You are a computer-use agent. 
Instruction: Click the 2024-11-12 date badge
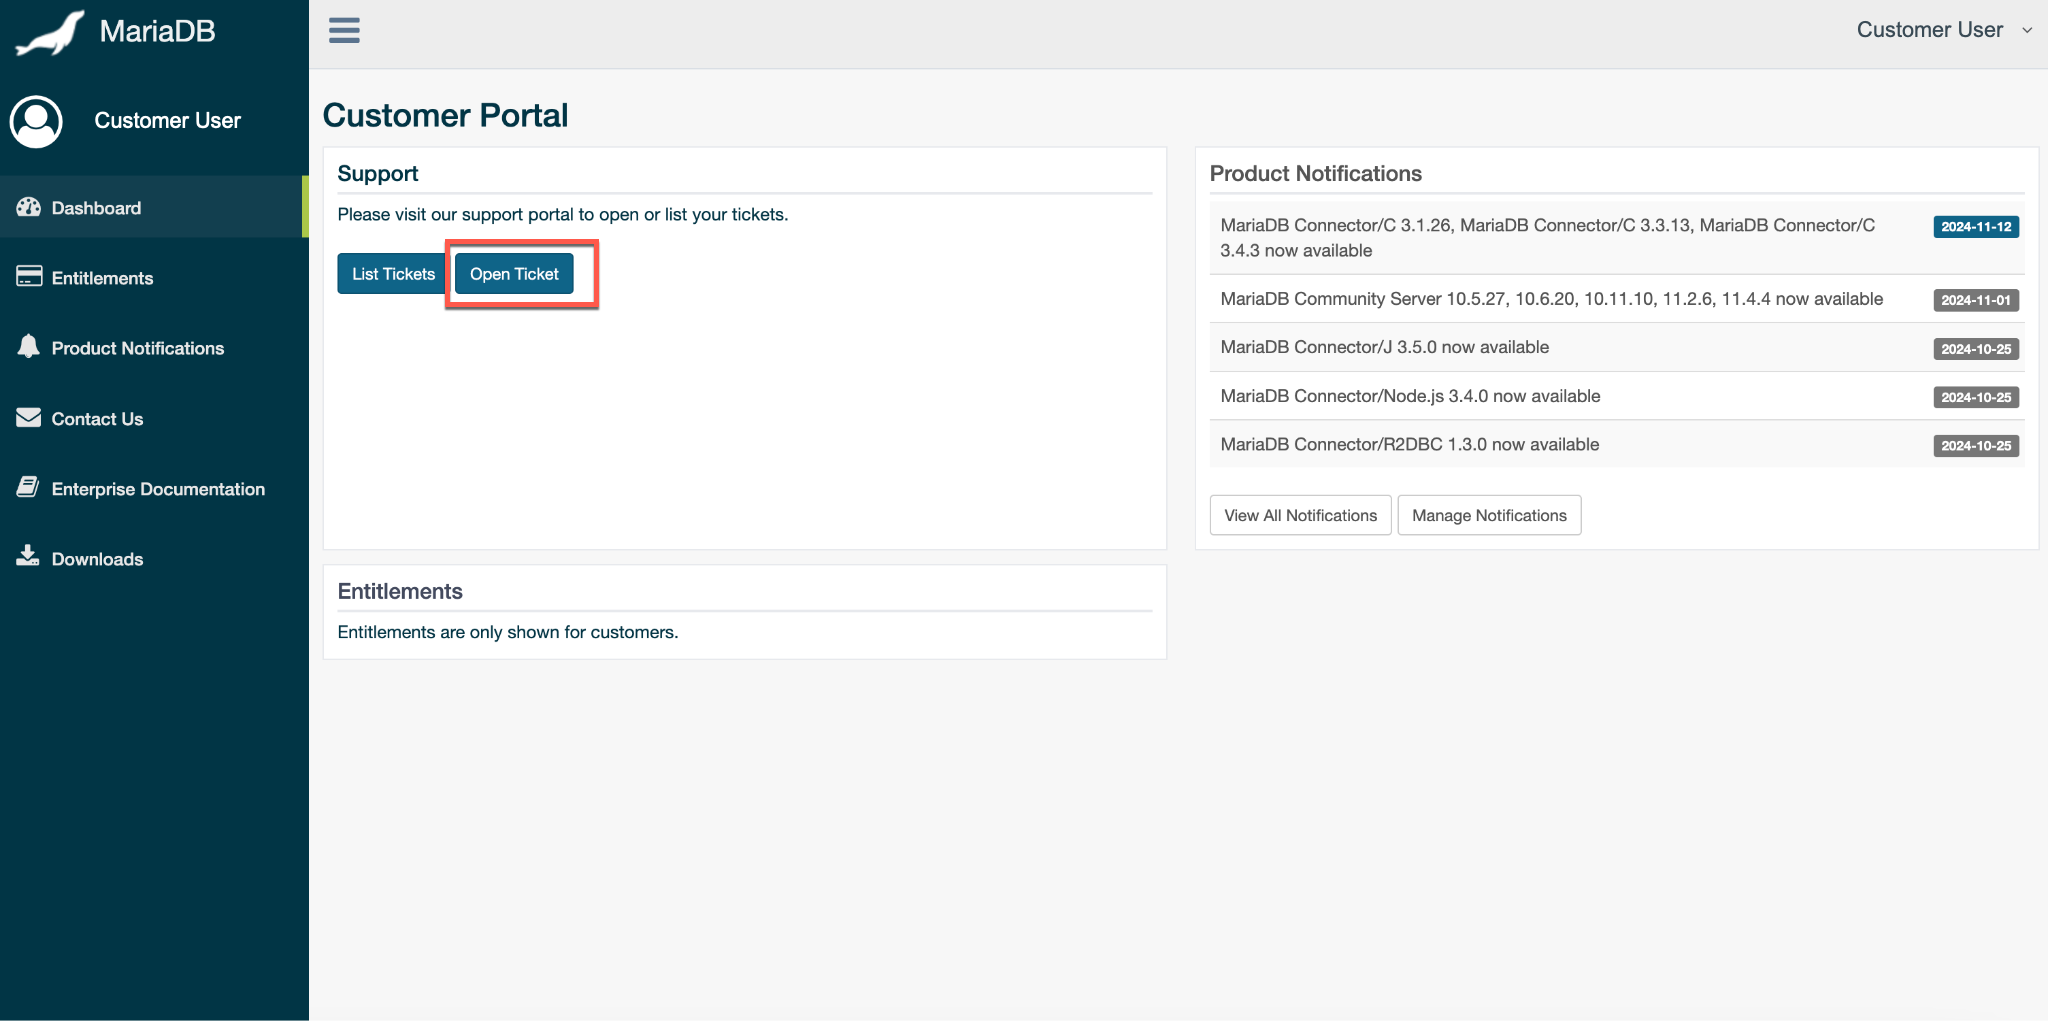(x=1975, y=227)
